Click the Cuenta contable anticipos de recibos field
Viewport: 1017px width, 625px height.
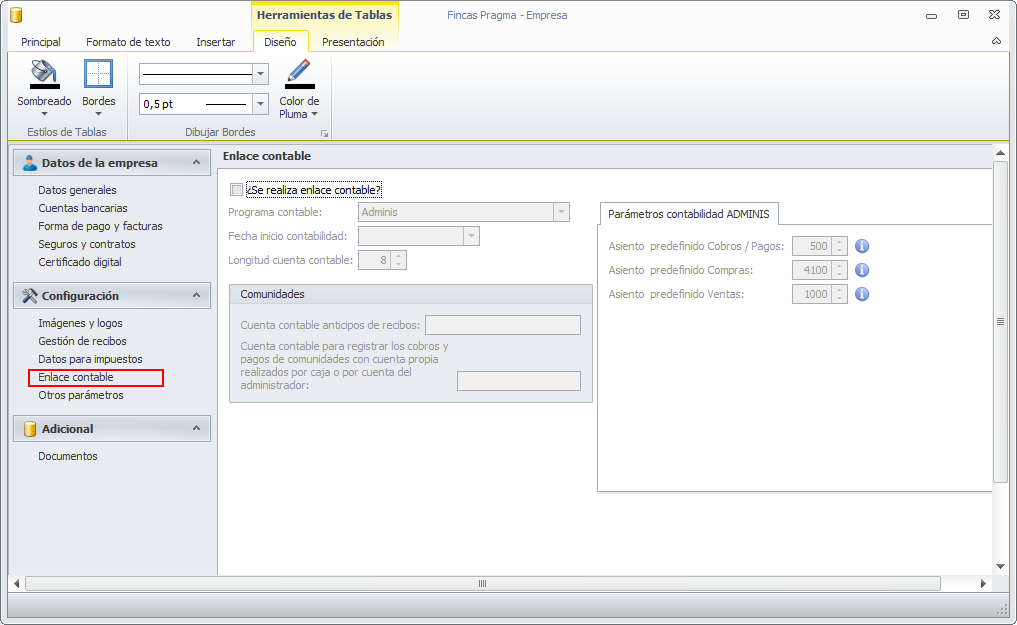(502, 325)
